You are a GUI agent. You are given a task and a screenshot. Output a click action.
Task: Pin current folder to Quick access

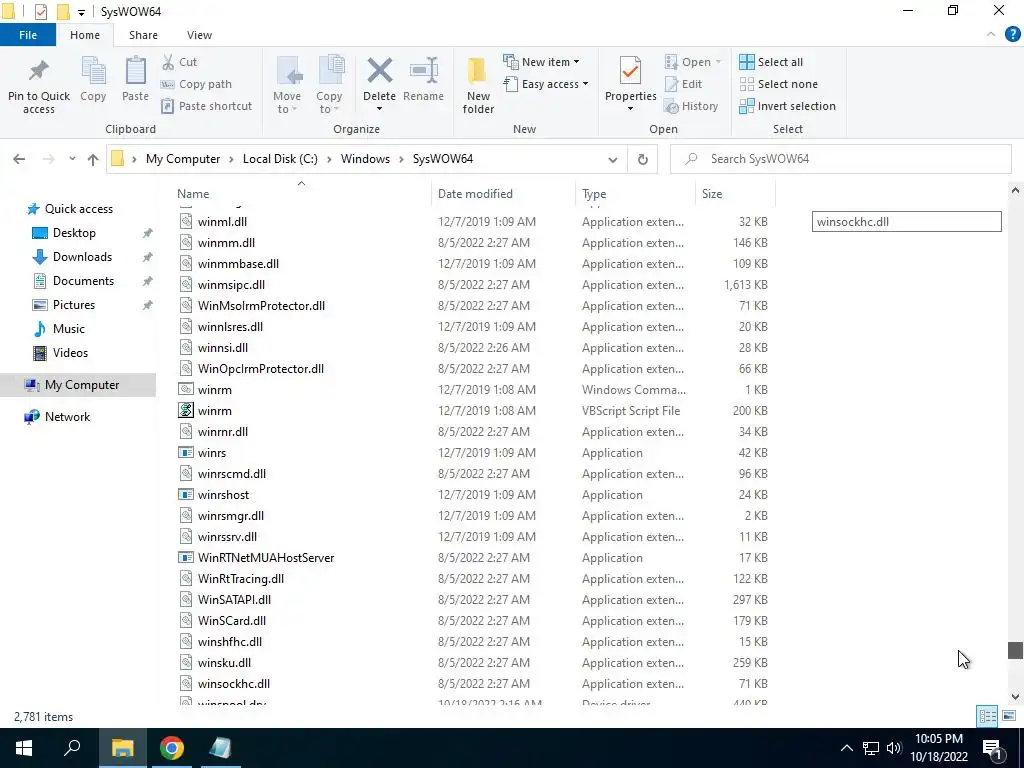tap(39, 86)
